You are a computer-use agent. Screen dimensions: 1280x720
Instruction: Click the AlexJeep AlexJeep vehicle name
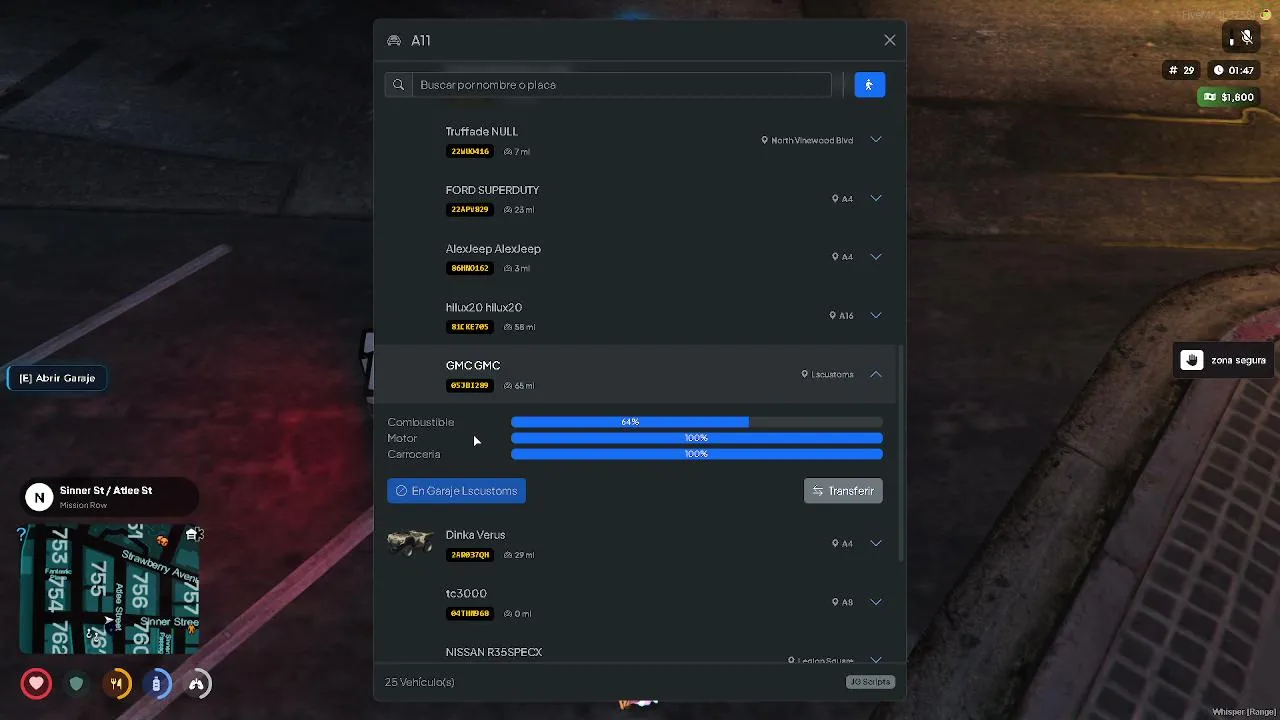click(x=493, y=249)
